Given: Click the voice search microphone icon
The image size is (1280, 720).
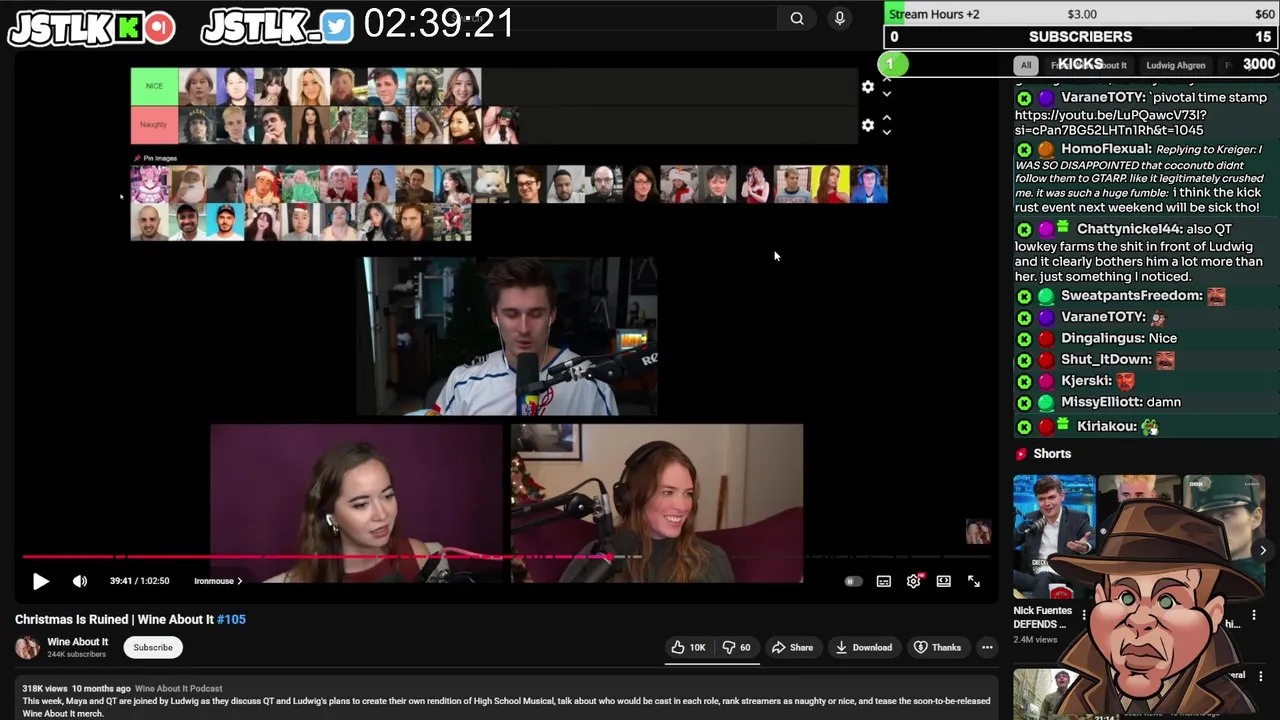Looking at the screenshot, I should (x=840, y=18).
